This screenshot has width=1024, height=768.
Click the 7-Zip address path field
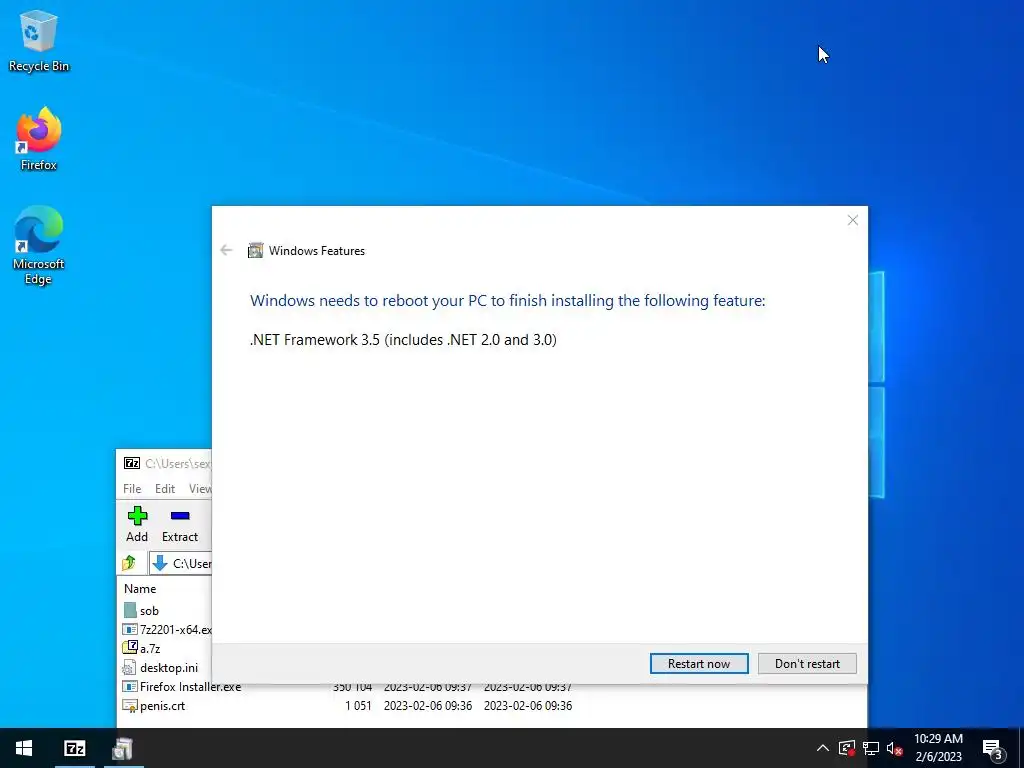coord(180,563)
